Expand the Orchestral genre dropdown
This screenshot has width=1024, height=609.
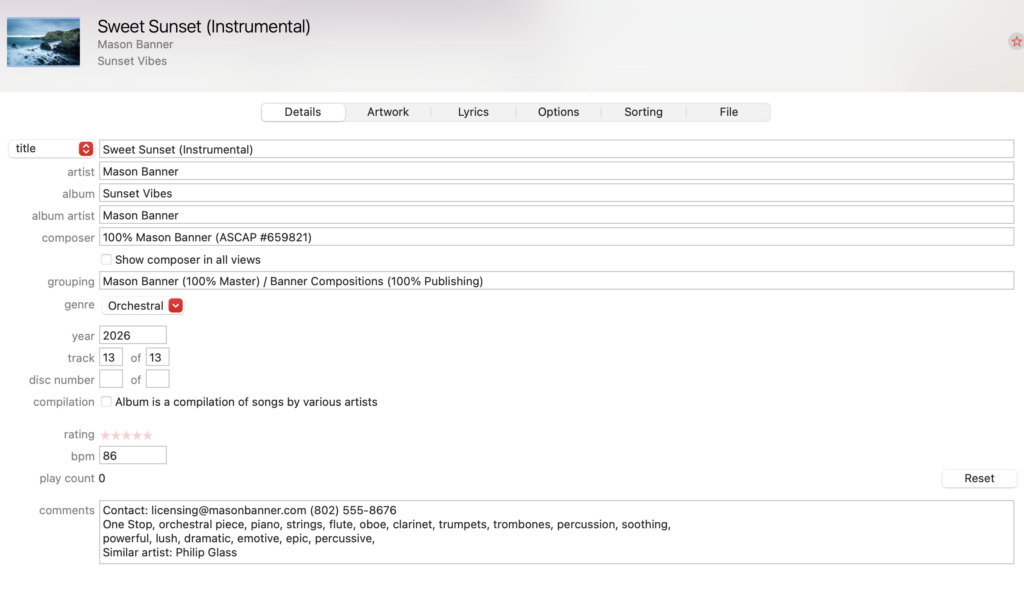[176, 306]
